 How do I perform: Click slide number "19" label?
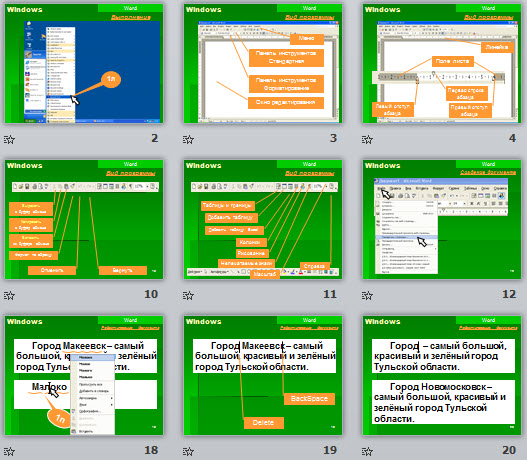point(330,450)
